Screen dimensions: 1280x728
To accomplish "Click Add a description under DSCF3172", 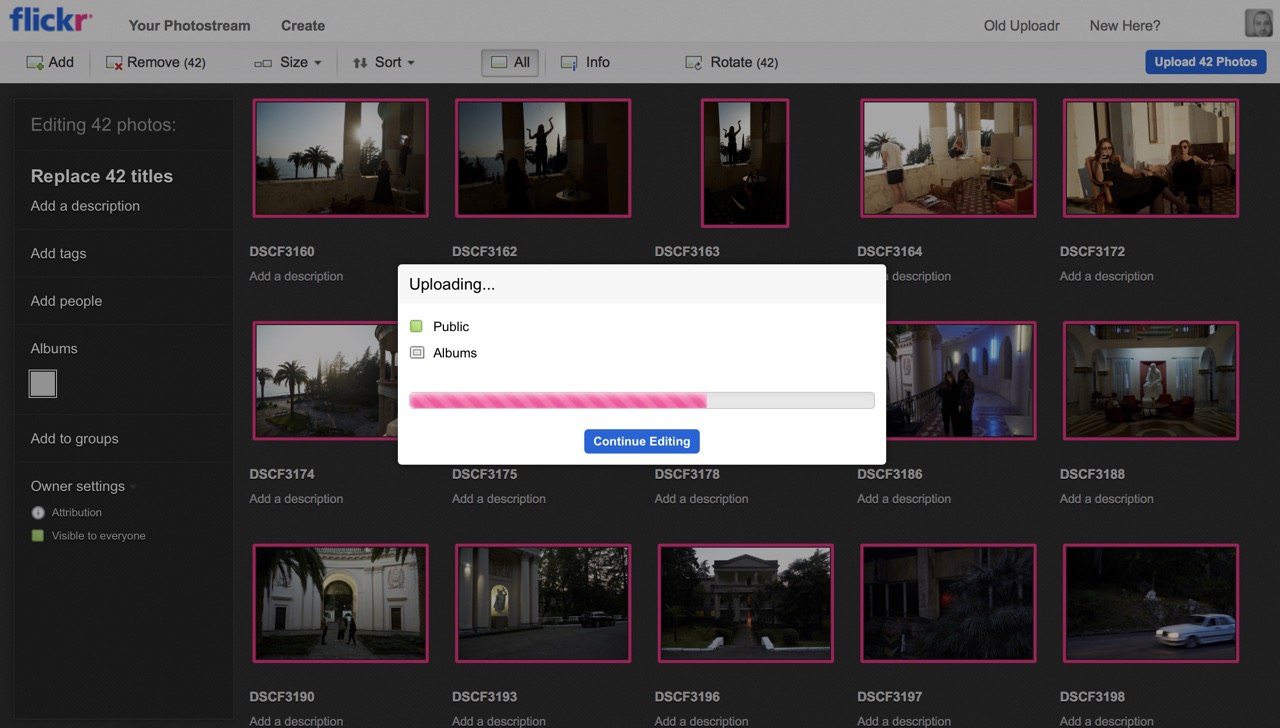I will click(x=1107, y=276).
